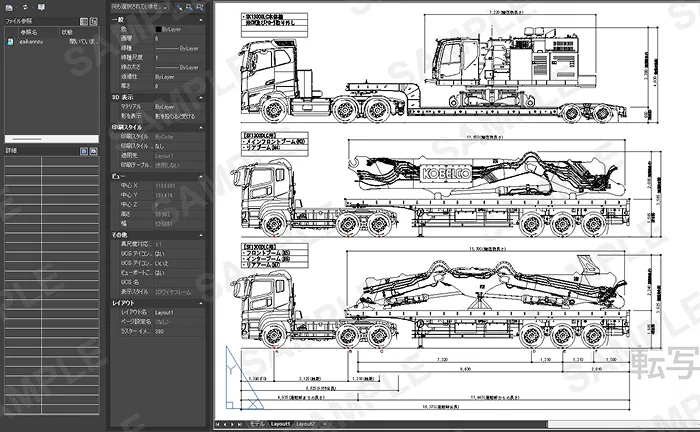Image resolution: width=700 pixels, height=432 pixels.
Task: Select the gaikanzu reference file icon
Action: [10, 42]
